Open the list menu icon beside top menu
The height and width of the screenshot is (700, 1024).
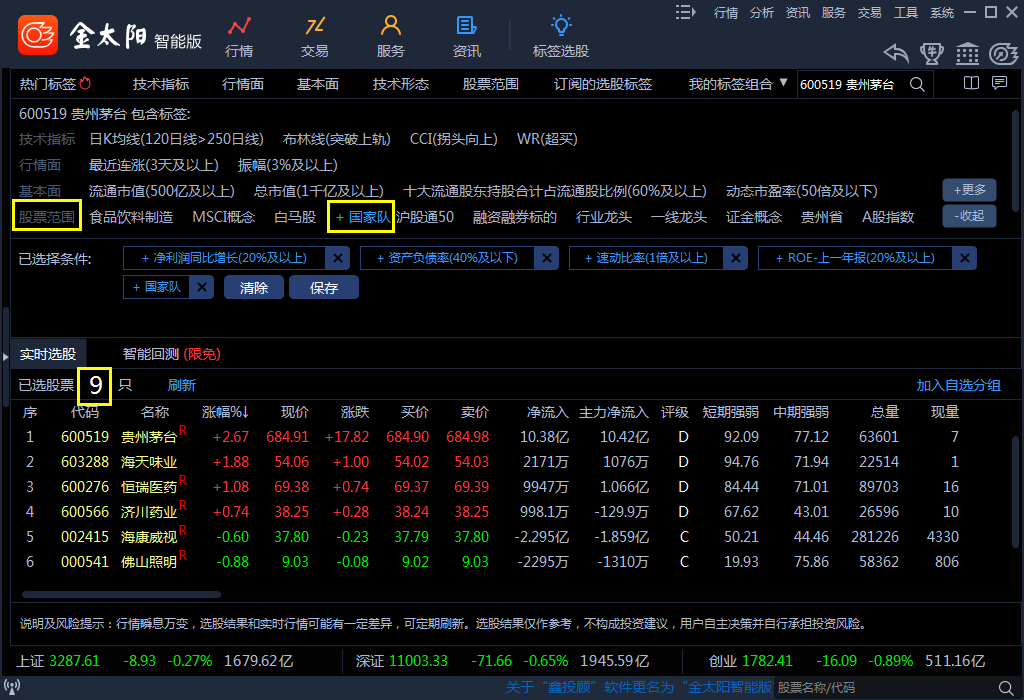pyautogui.click(x=685, y=12)
